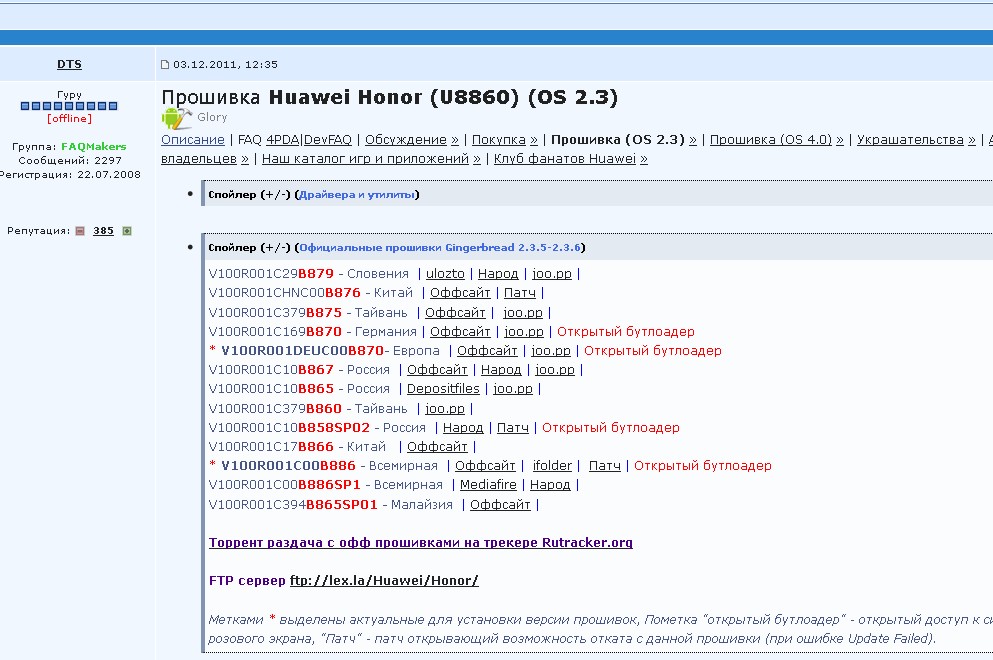Screen dimensions: 993x660
Task: Click Народ link for B886SP1 Всемирная
Action: click(x=550, y=485)
